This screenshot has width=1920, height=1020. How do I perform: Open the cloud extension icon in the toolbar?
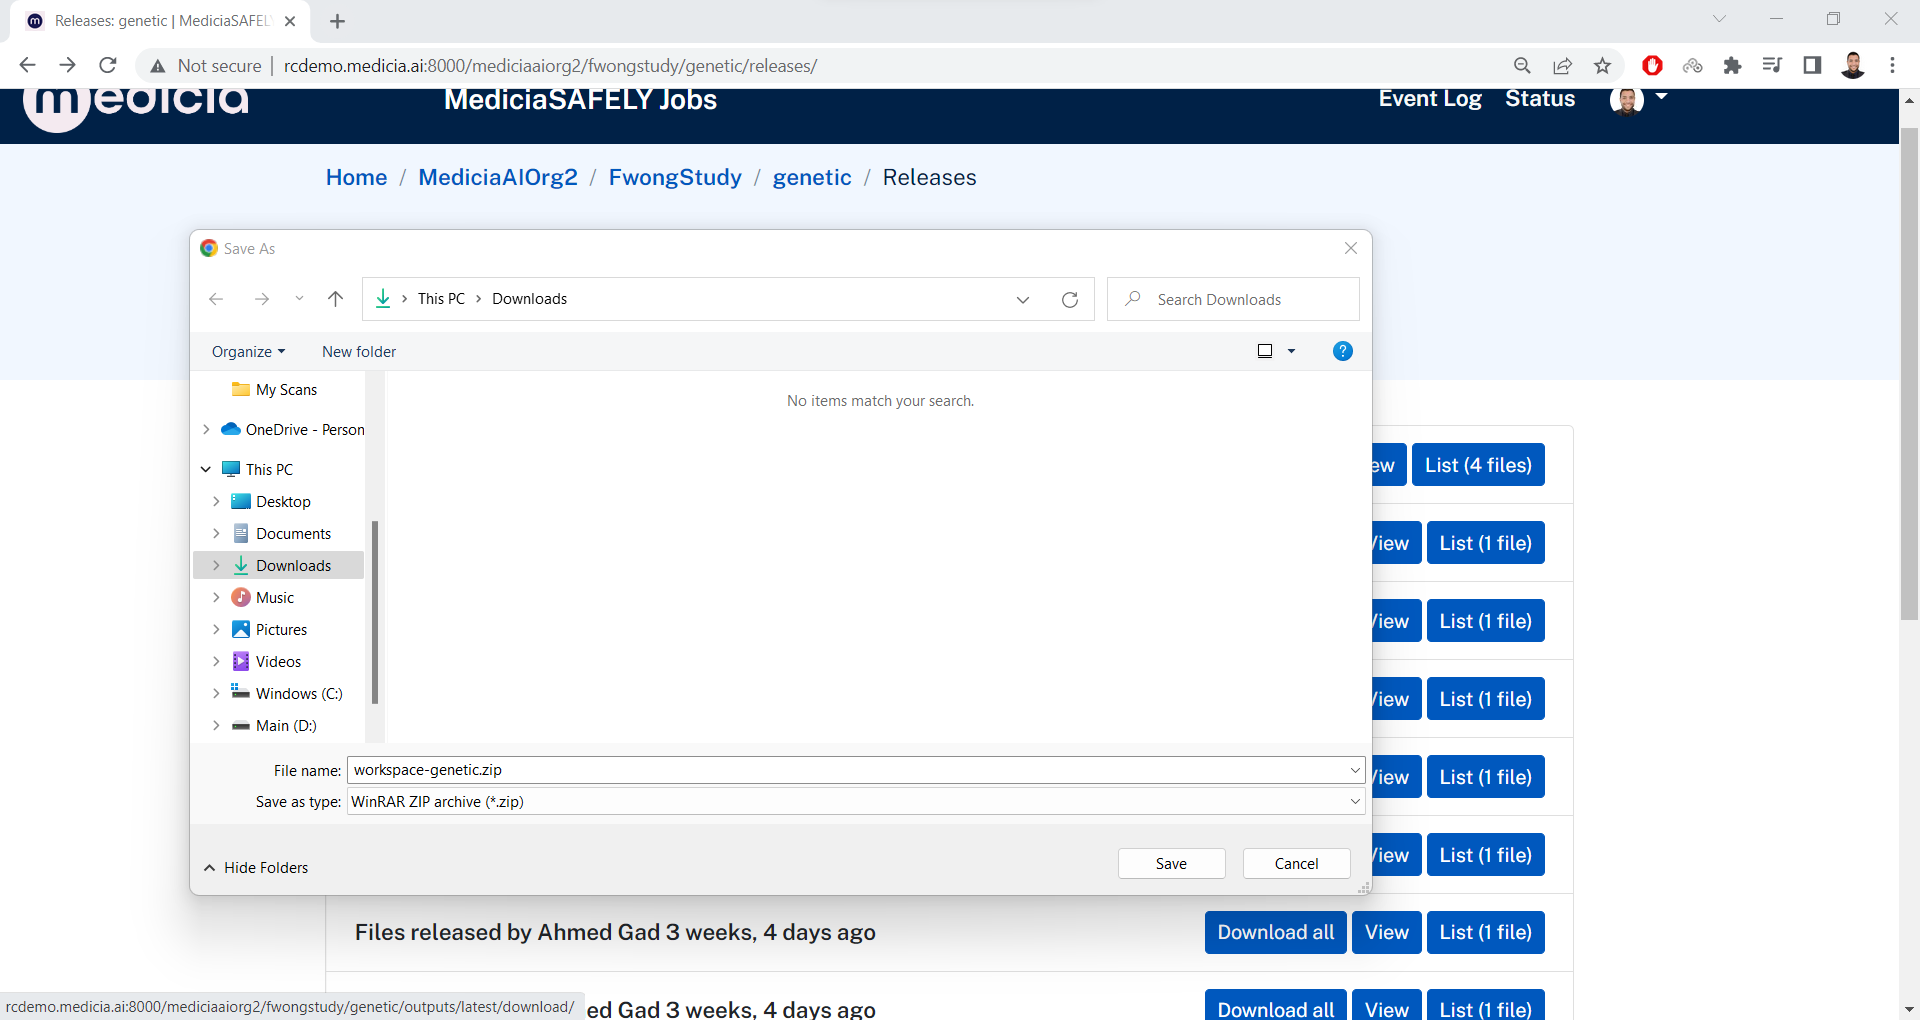(x=1692, y=65)
